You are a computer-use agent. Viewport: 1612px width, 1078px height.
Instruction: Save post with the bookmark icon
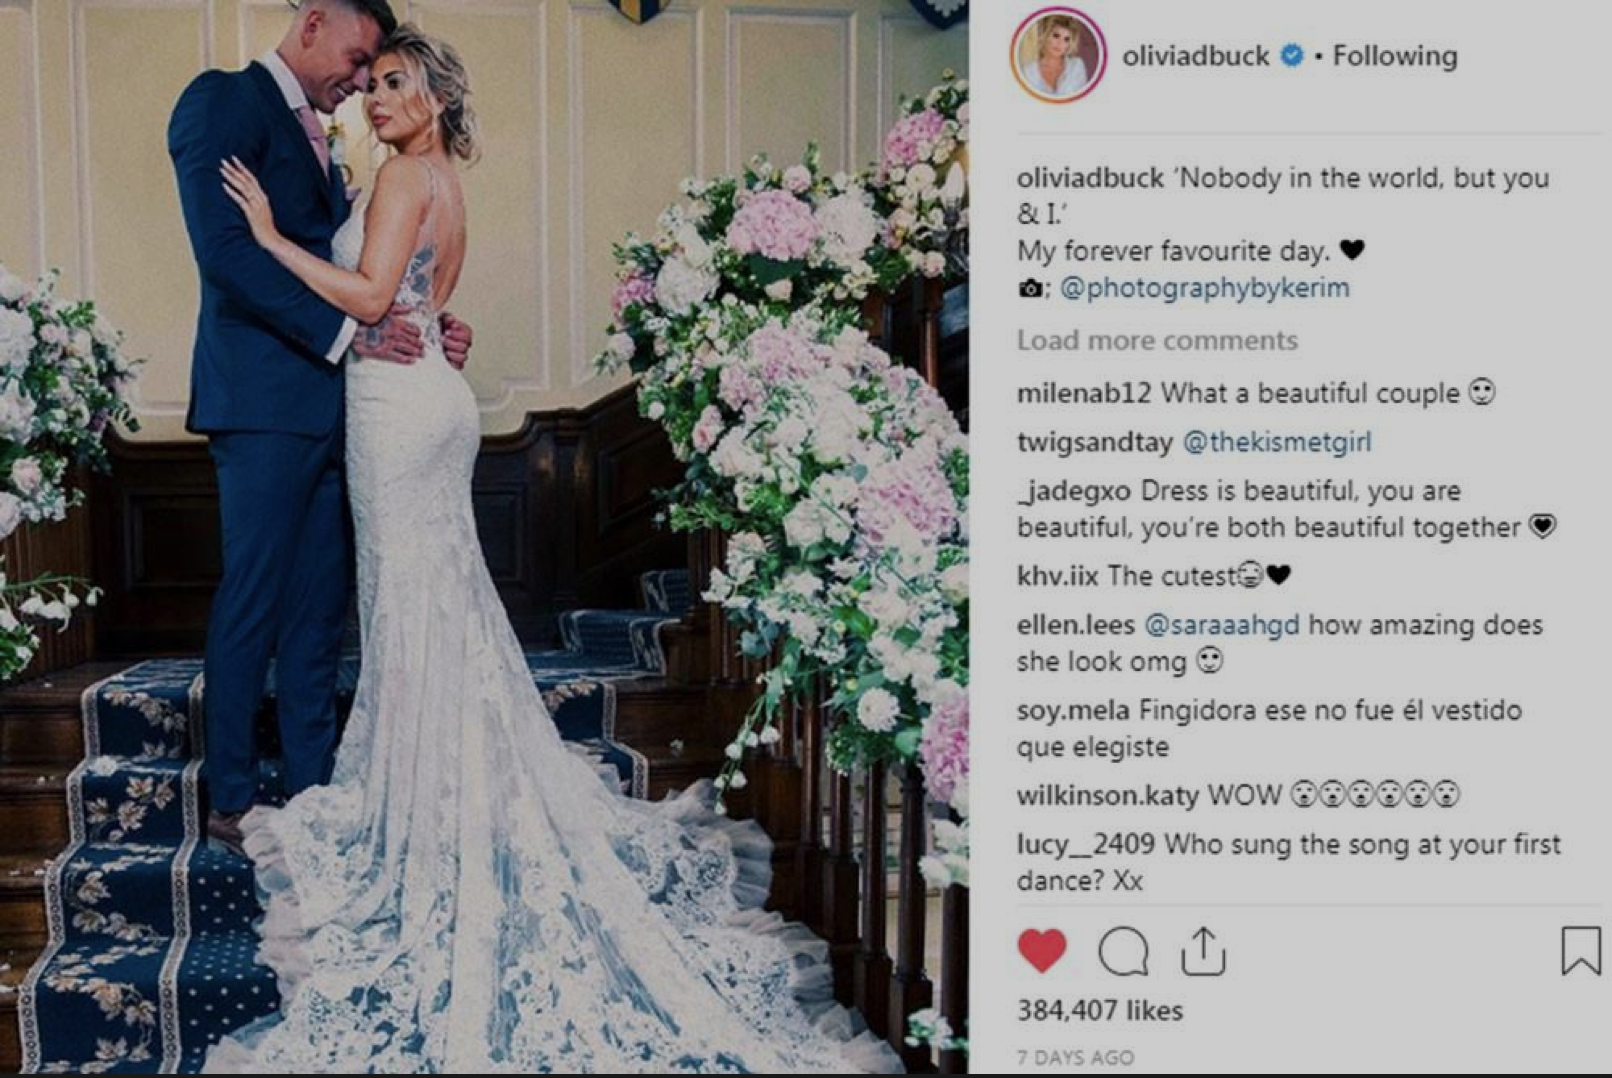point(1581,950)
